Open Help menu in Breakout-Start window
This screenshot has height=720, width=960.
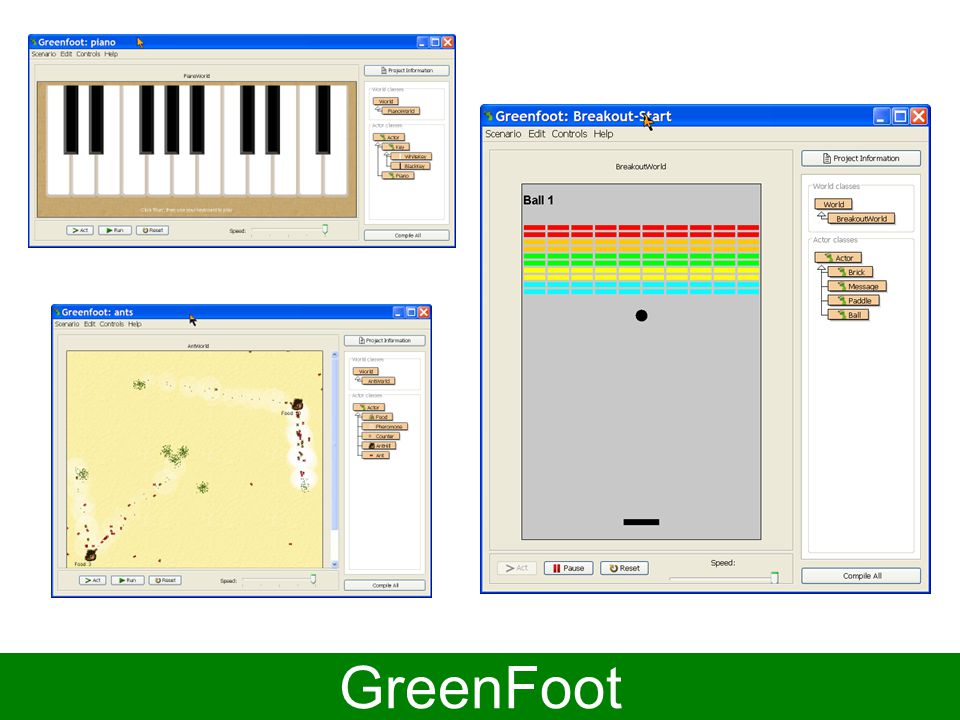pos(603,133)
